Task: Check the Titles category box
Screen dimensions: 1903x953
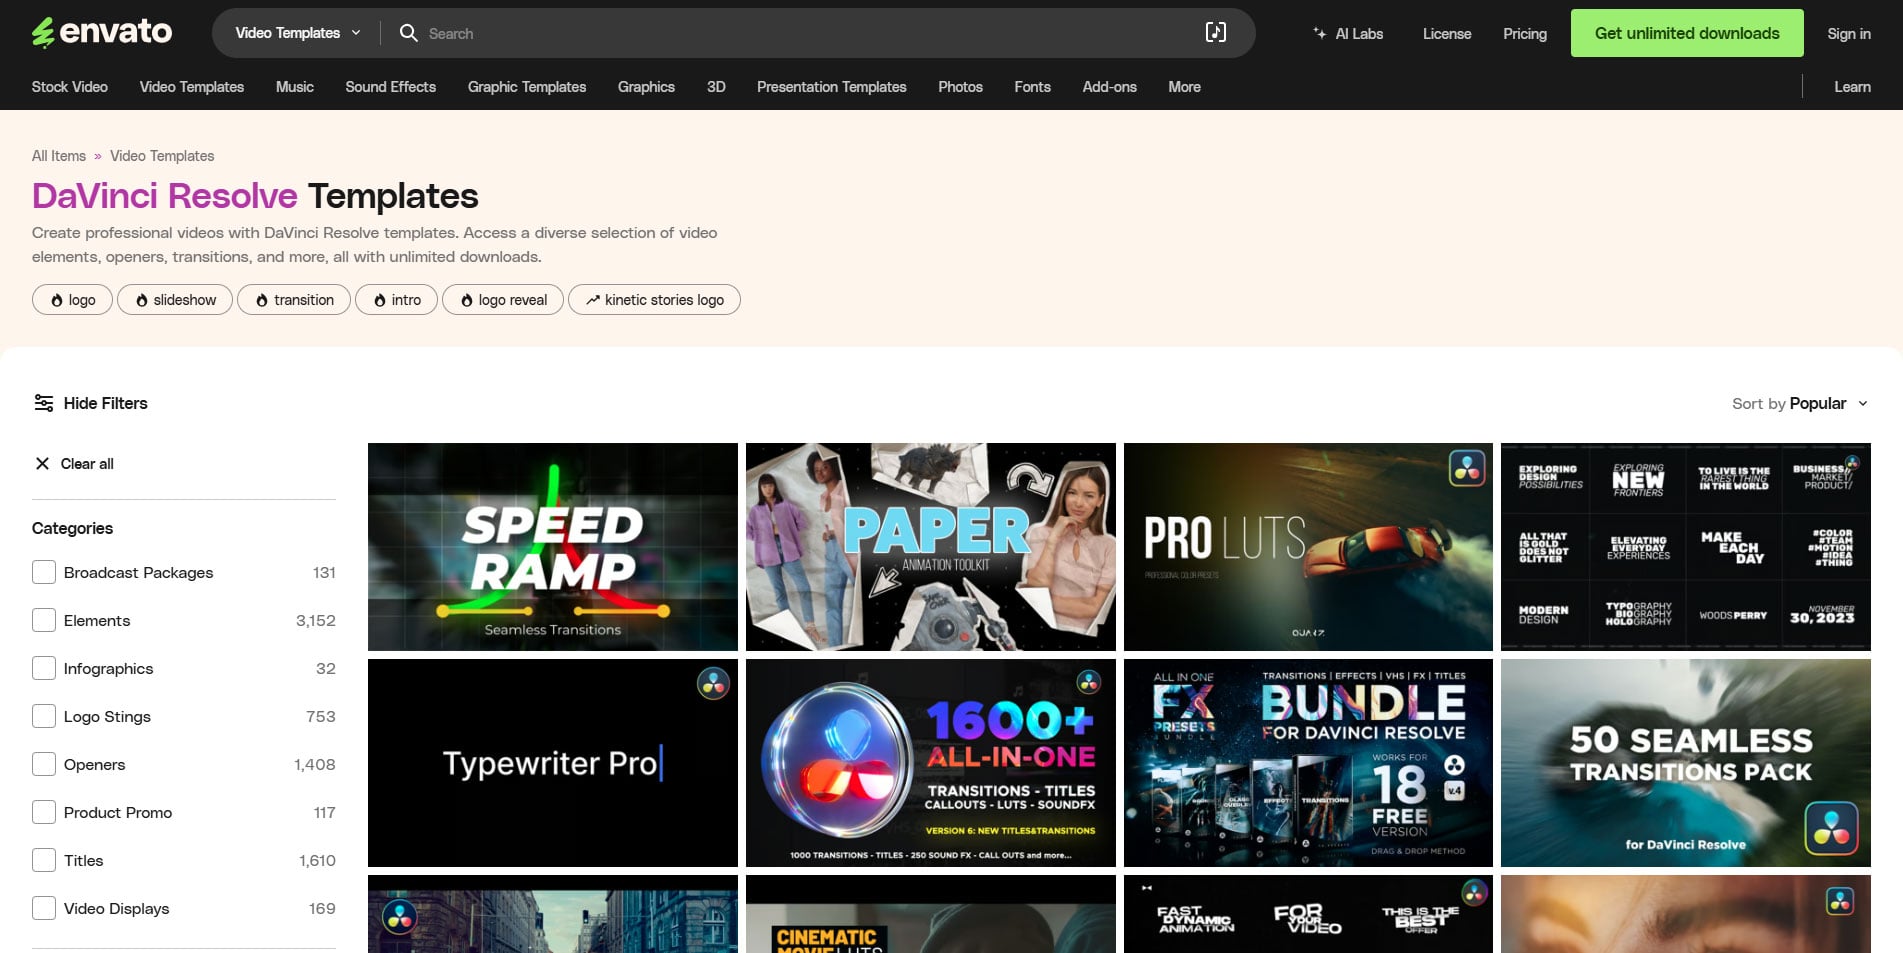Action: [44, 860]
